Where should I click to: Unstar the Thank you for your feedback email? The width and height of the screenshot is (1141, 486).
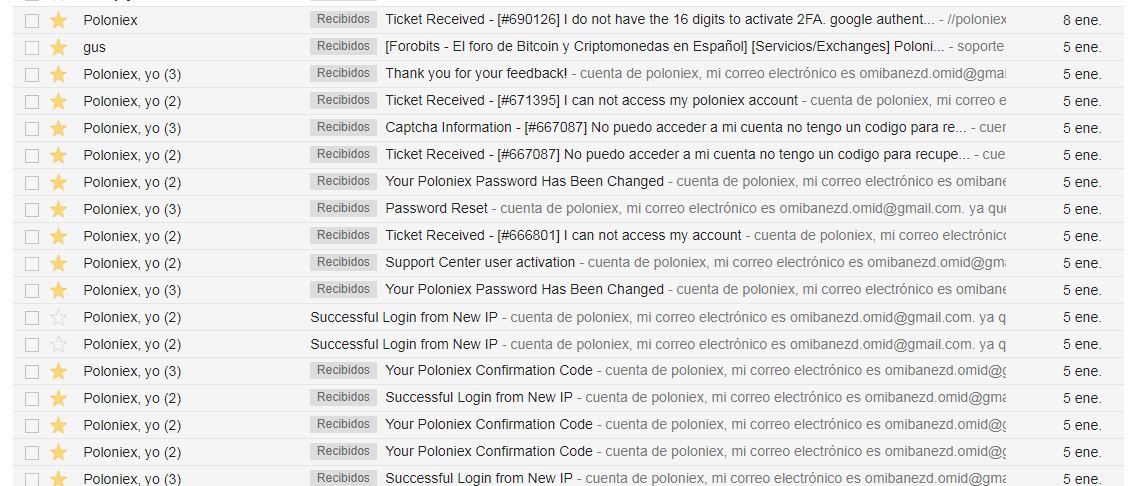[x=58, y=74]
